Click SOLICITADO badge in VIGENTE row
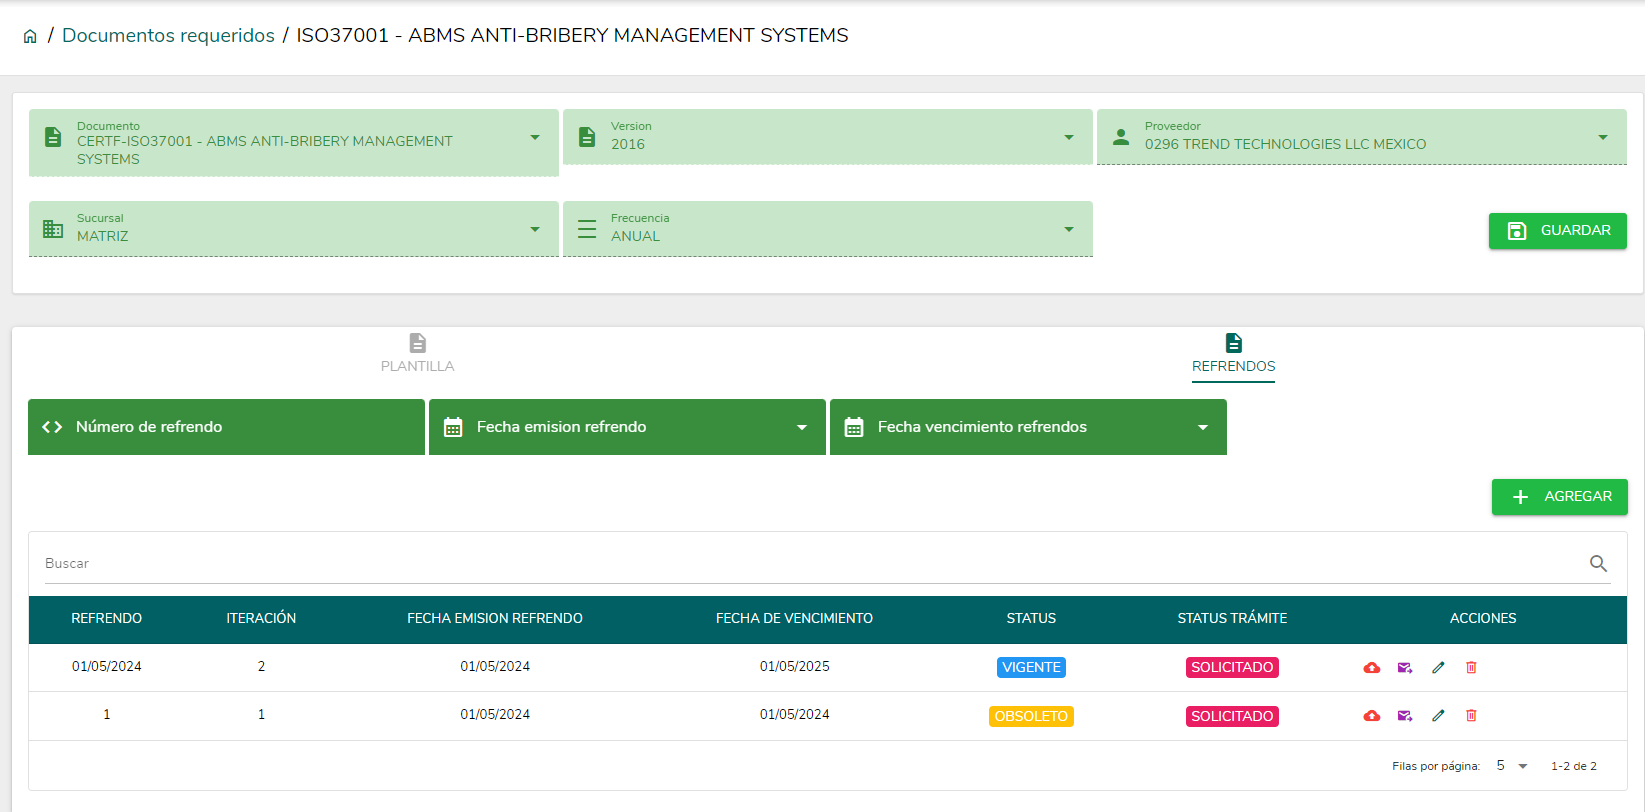Screen dimensions: 1645x812 click(1232, 668)
